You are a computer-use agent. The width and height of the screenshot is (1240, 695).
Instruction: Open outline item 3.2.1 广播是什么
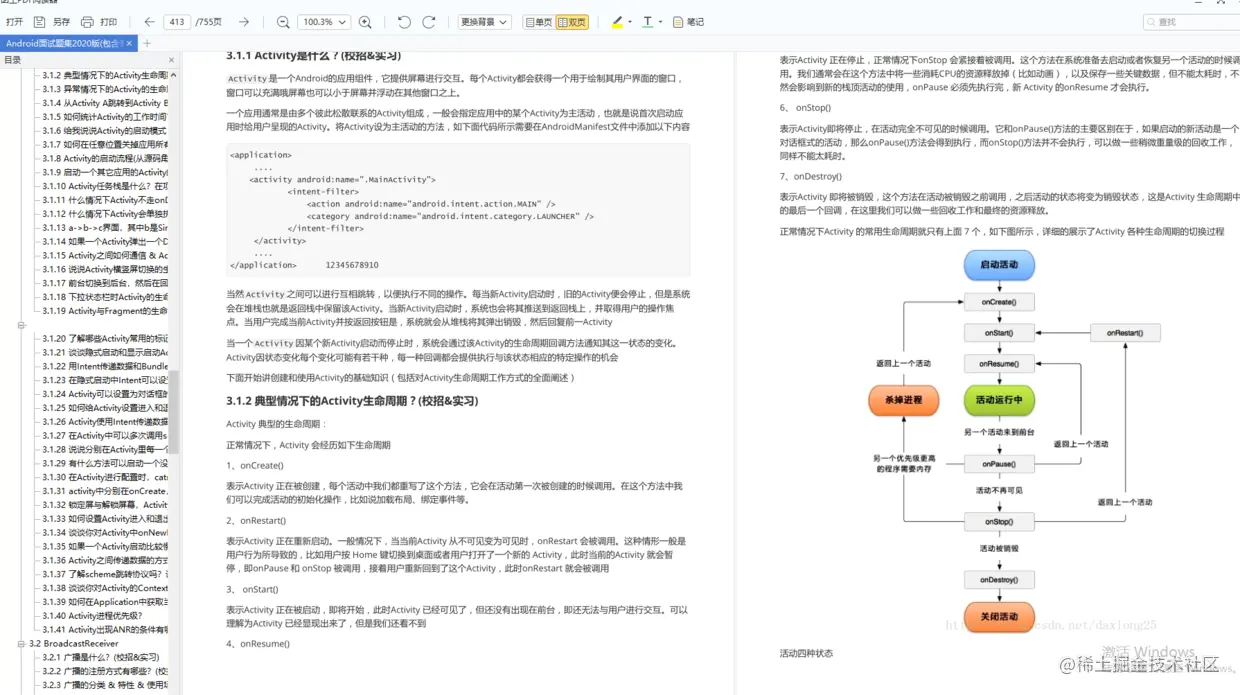(101, 657)
